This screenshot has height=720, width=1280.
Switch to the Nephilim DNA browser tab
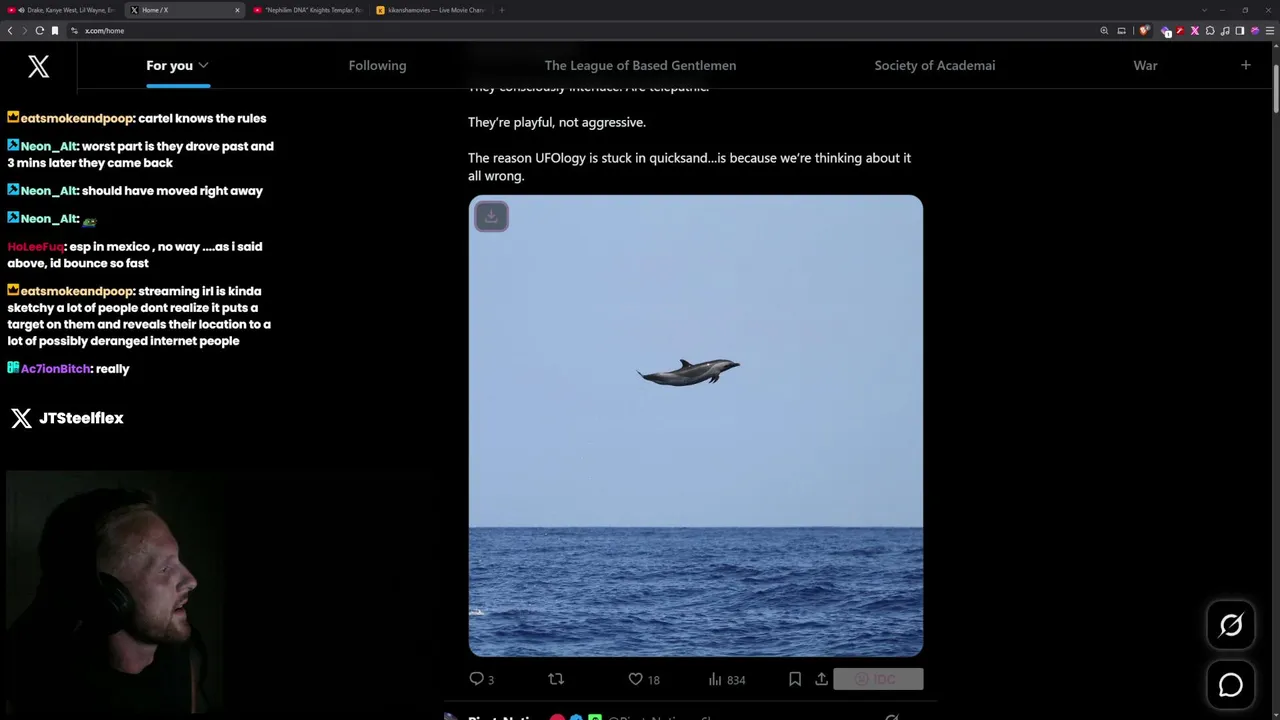(x=308, y=10)
